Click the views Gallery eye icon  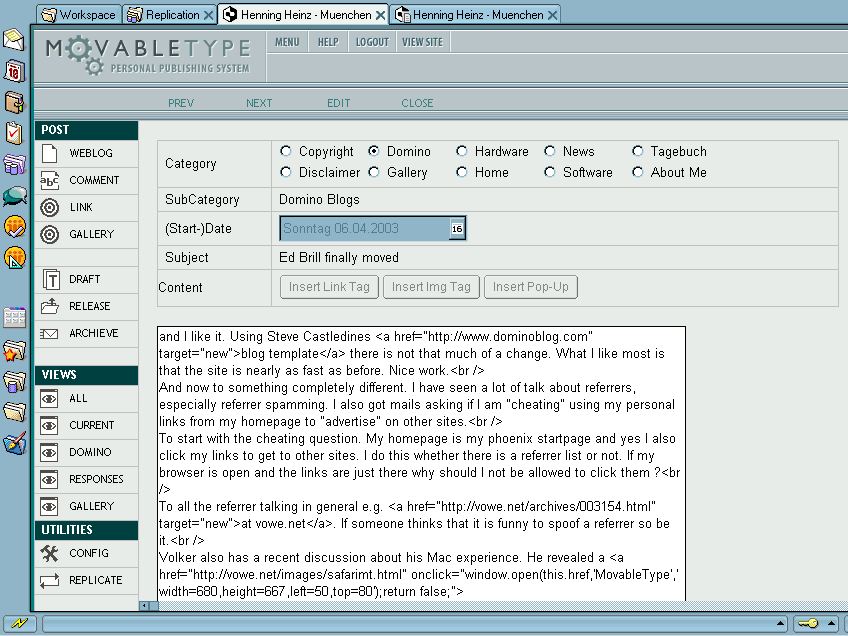49,507
